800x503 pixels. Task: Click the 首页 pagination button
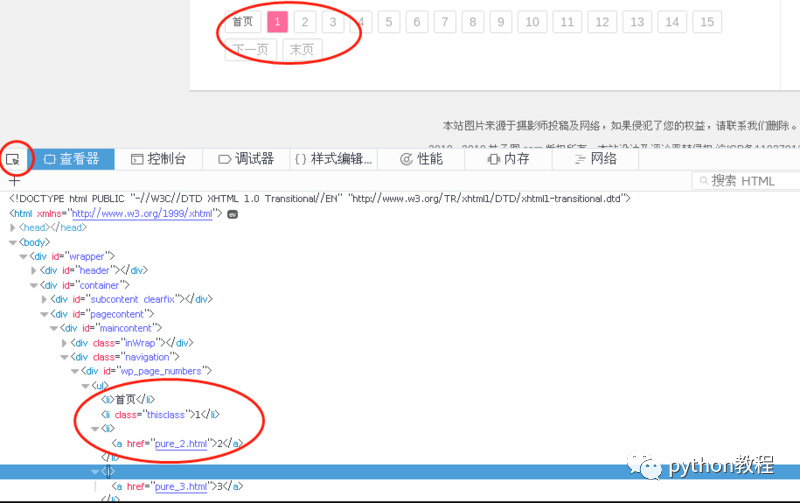(x=243, y=22)
